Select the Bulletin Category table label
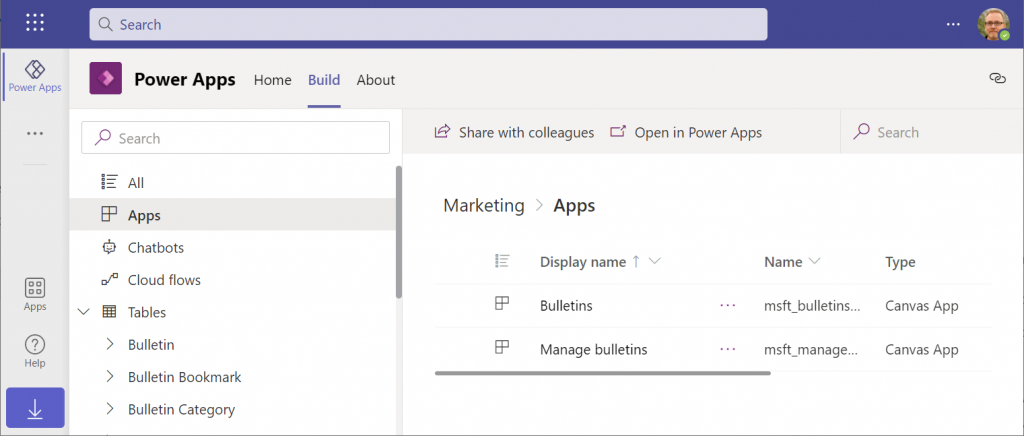Screen dimensions: 1024x436 pos(182,410)
